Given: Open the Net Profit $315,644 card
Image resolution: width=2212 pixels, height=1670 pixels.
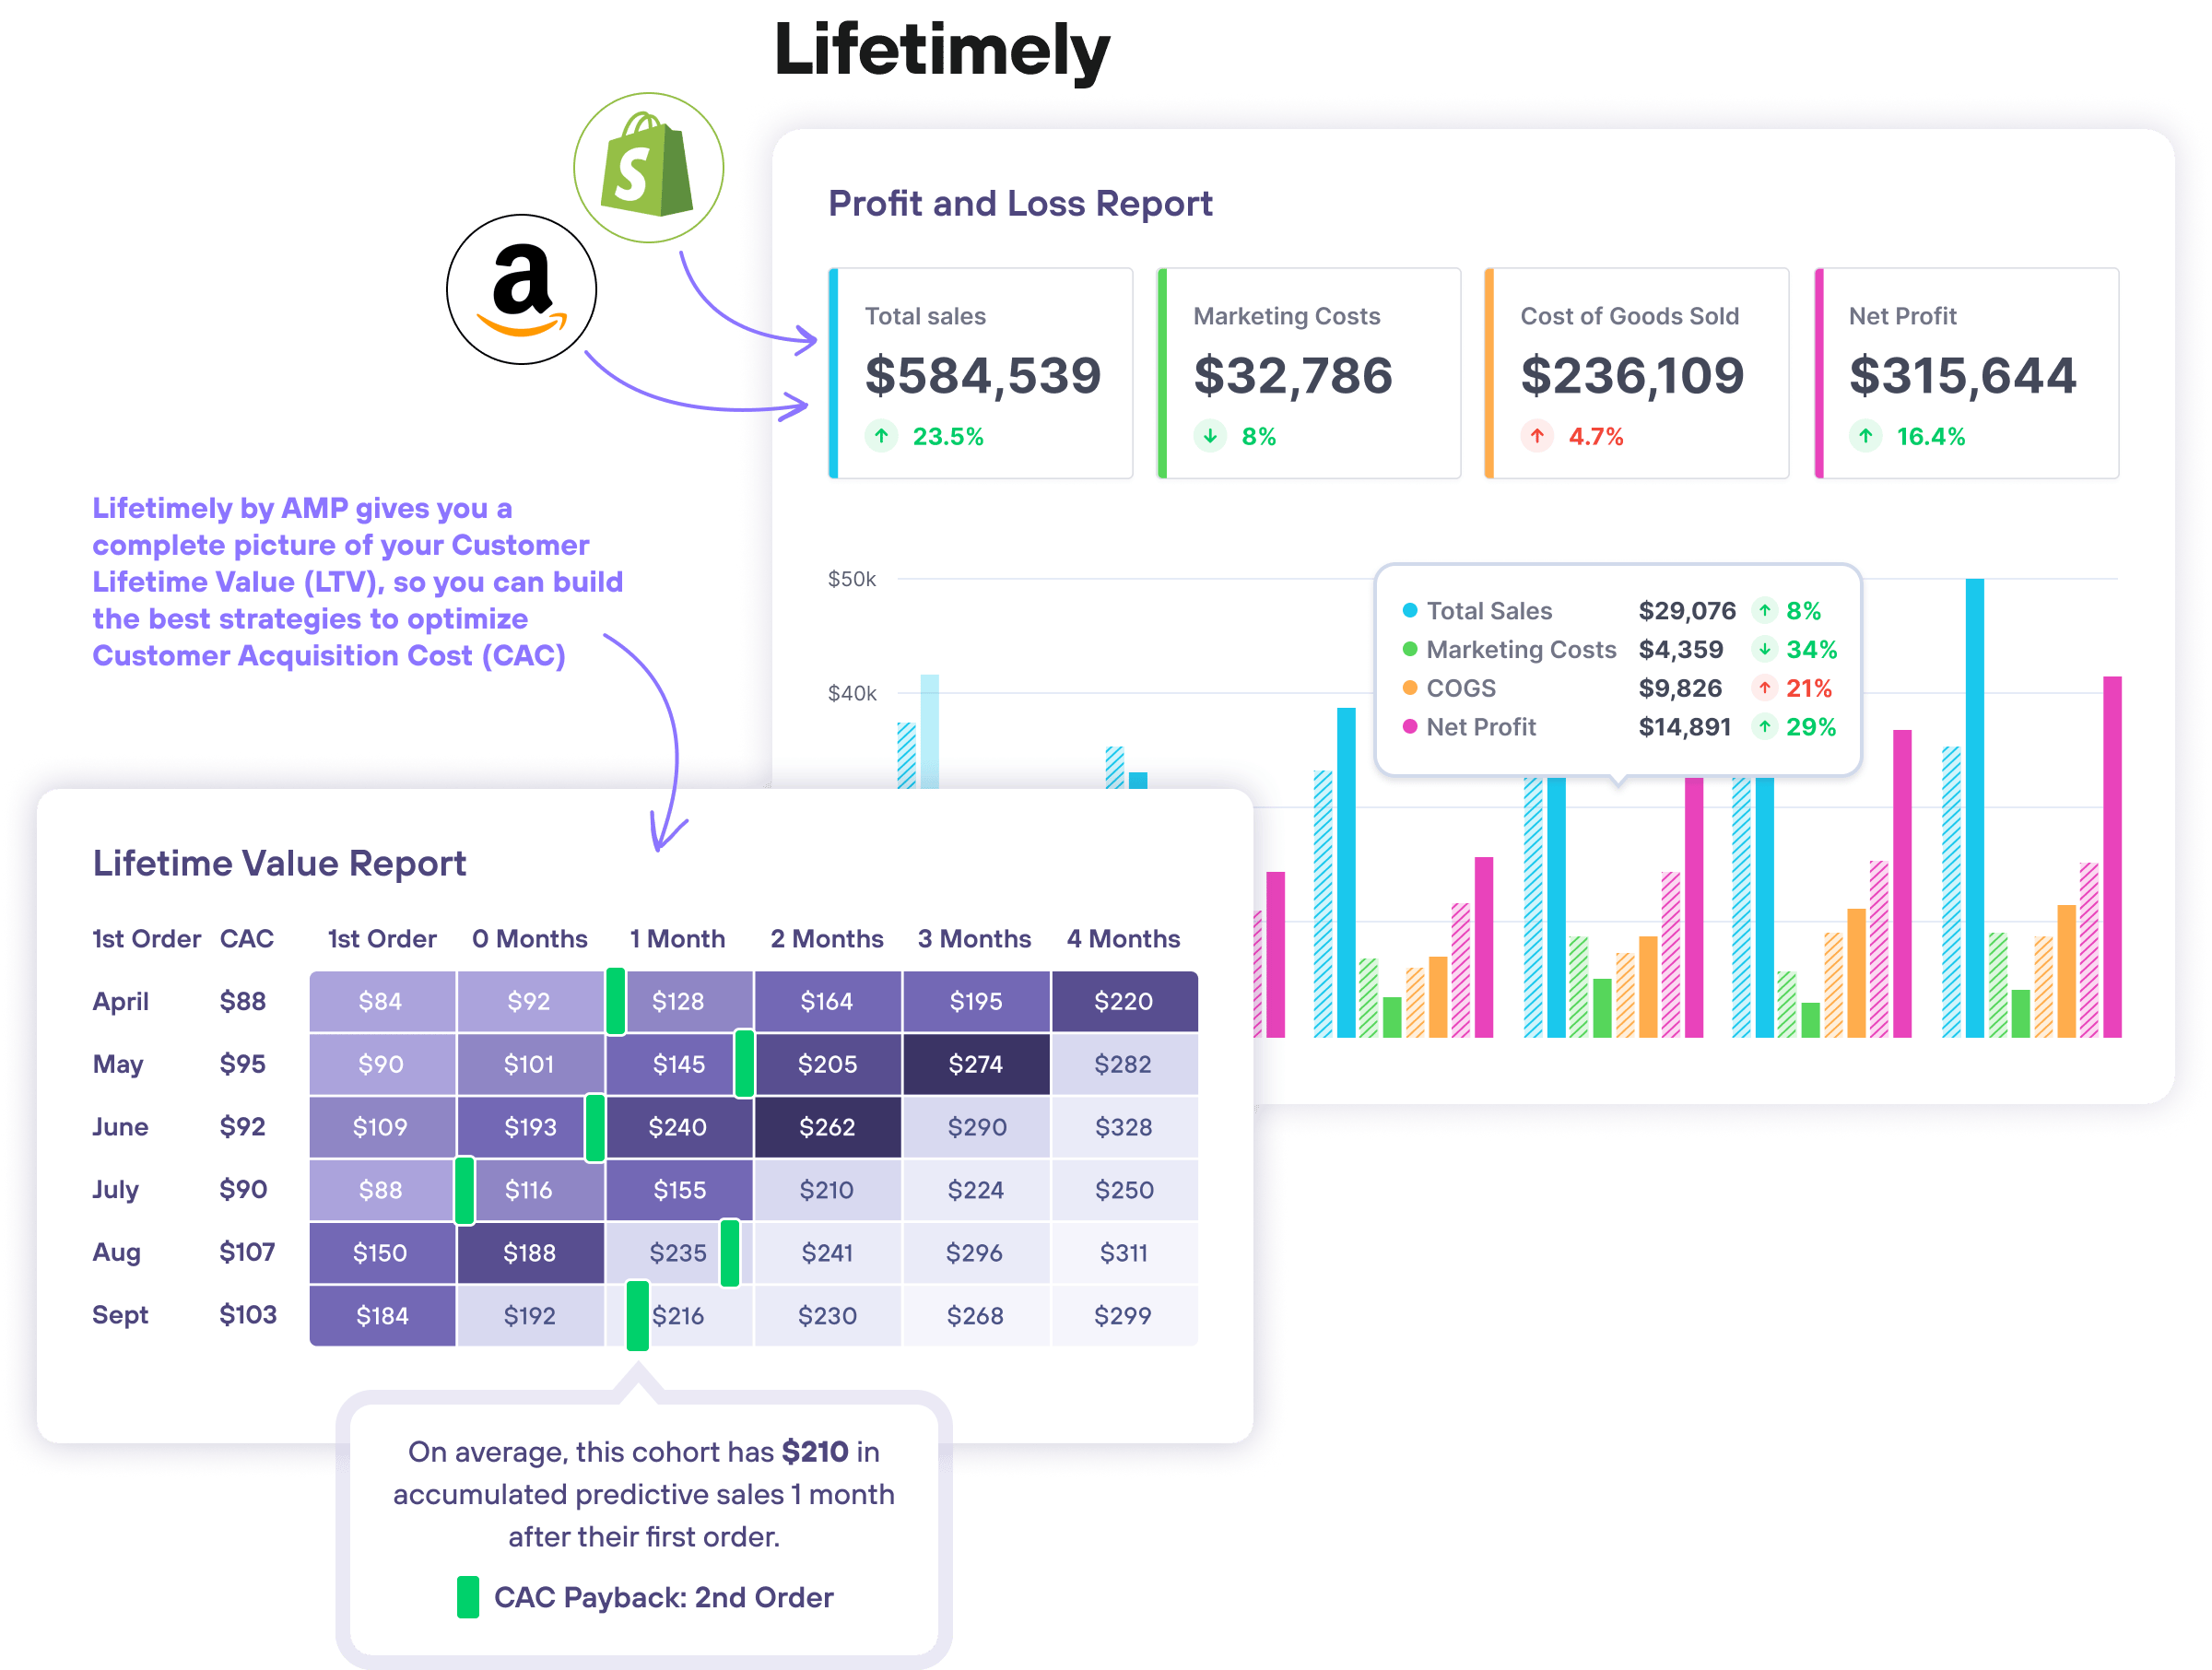Looking at the screenshot, I should point(1966,373).
